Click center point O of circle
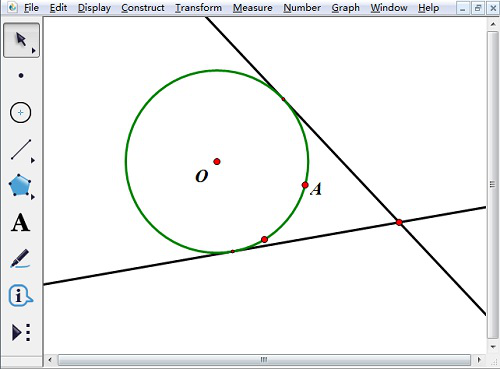This screenshot has width=500, height=369. (217, 162)
